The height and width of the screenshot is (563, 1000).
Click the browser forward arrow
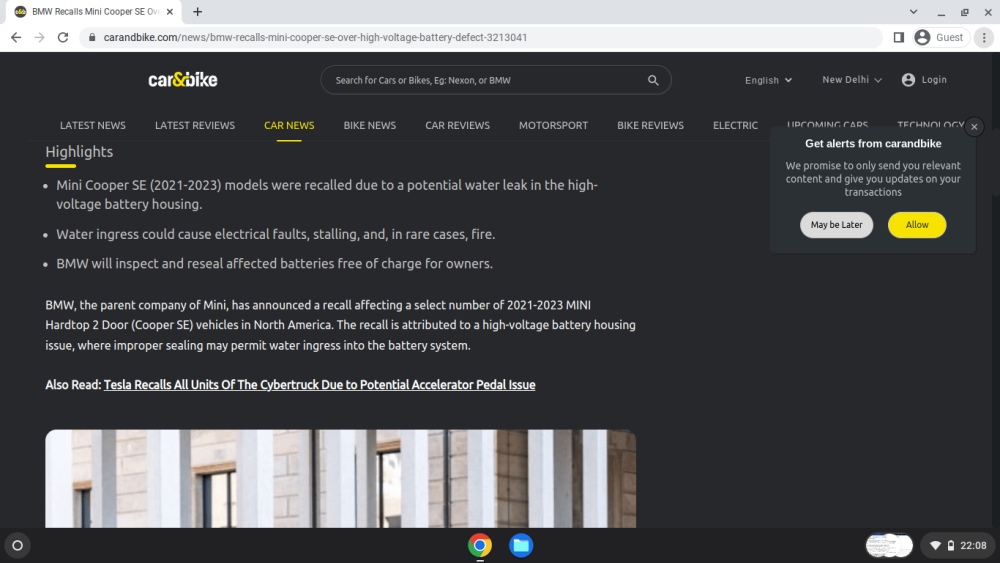coord(40,38)
